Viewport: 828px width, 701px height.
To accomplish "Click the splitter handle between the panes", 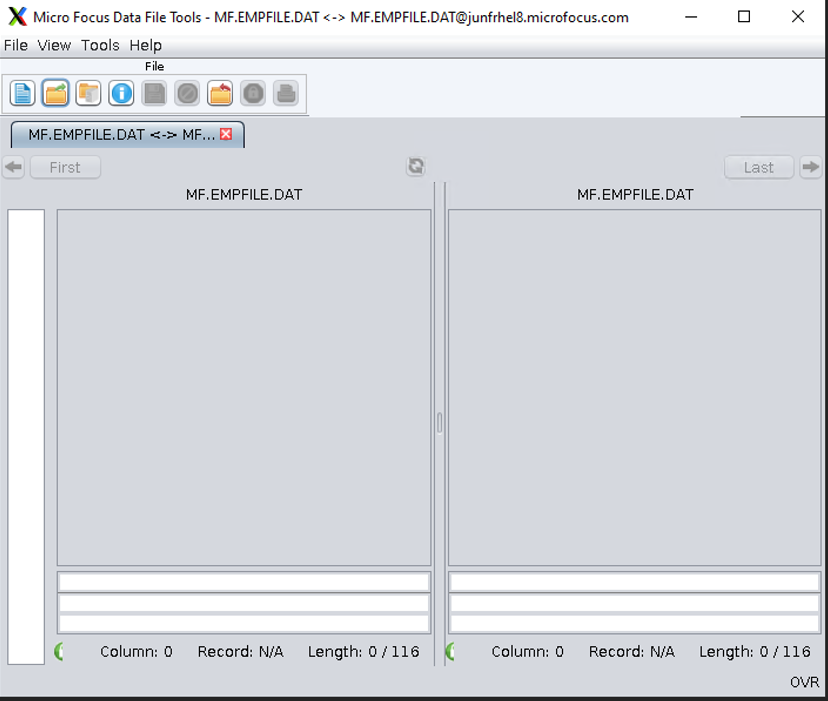I will [x=439, y=423].
